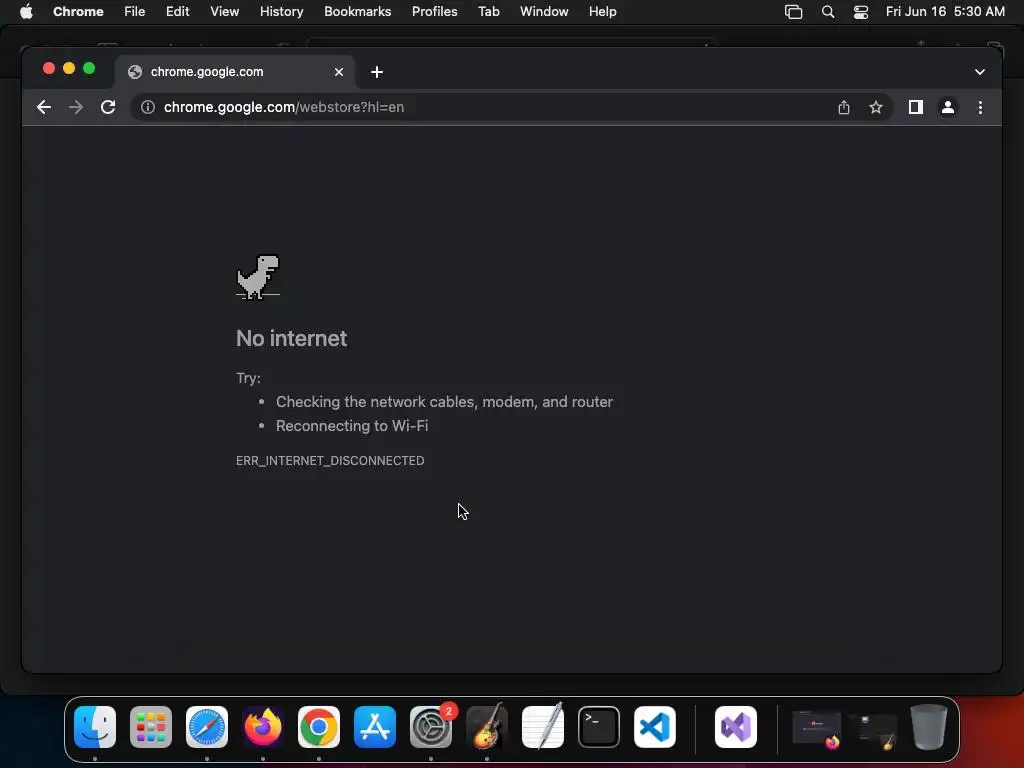Viewport: 1024px width, 768px height.
Task: Open Control Center in menu bar
Action: click(861, 12)
